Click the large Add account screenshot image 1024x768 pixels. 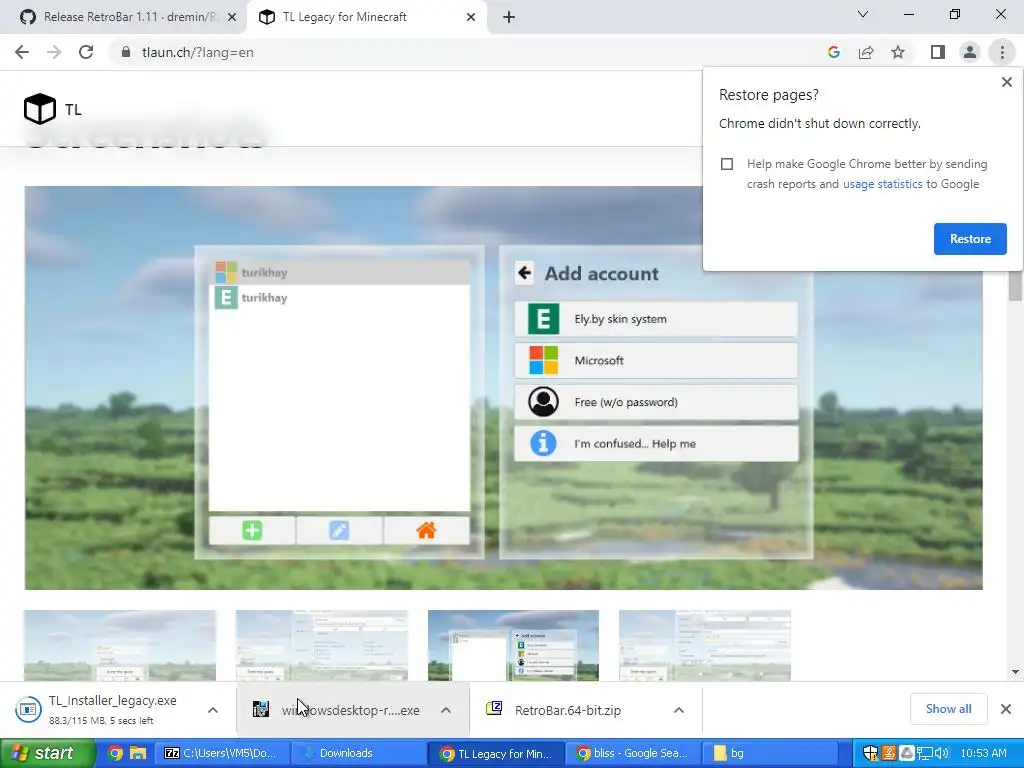pos(504,388)
